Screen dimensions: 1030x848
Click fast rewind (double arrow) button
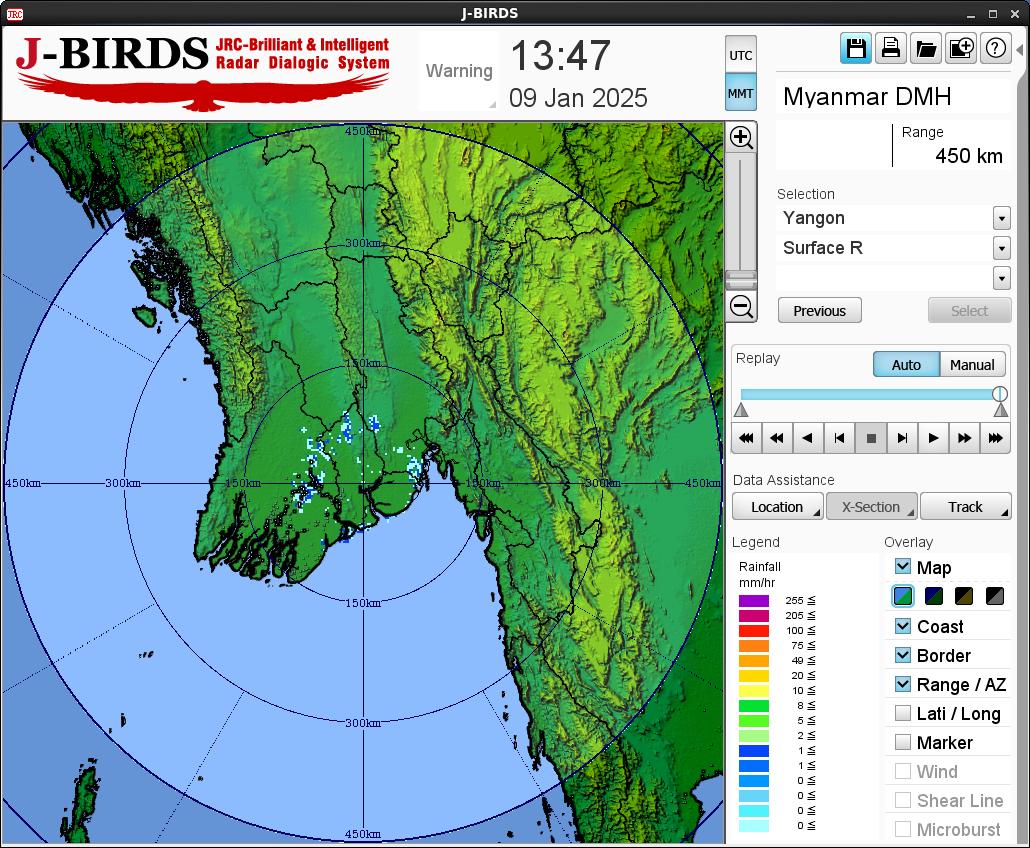coord(777,438)
